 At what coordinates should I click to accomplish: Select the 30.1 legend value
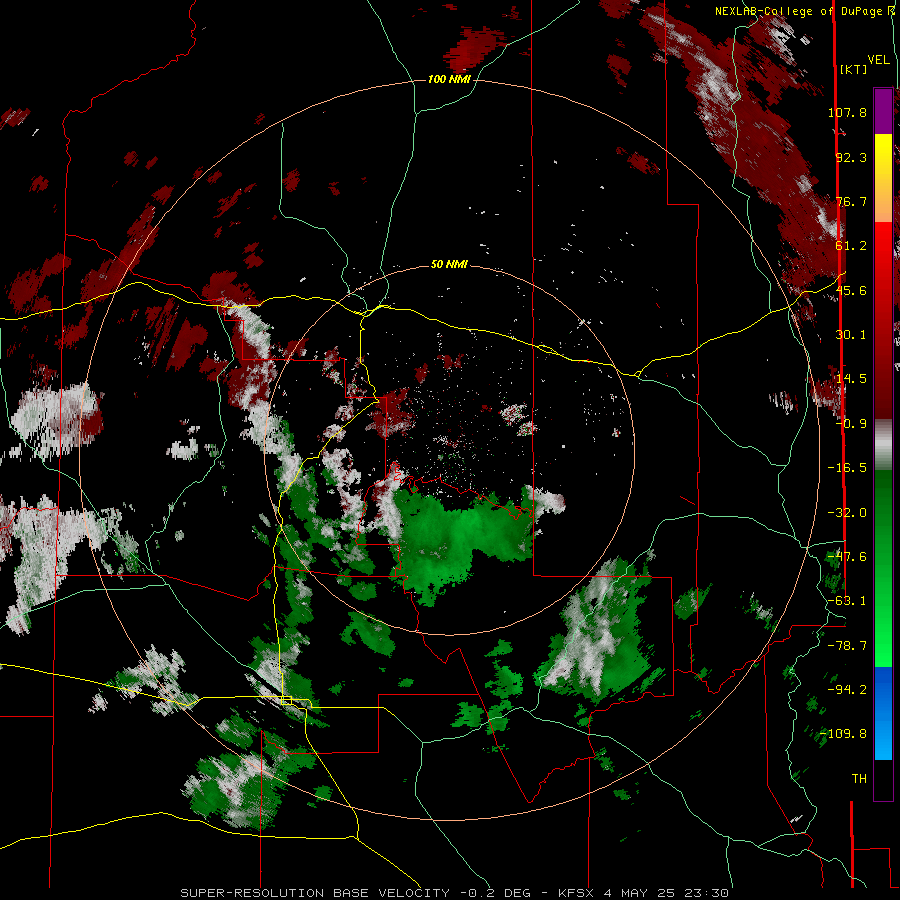pos(851,335)
